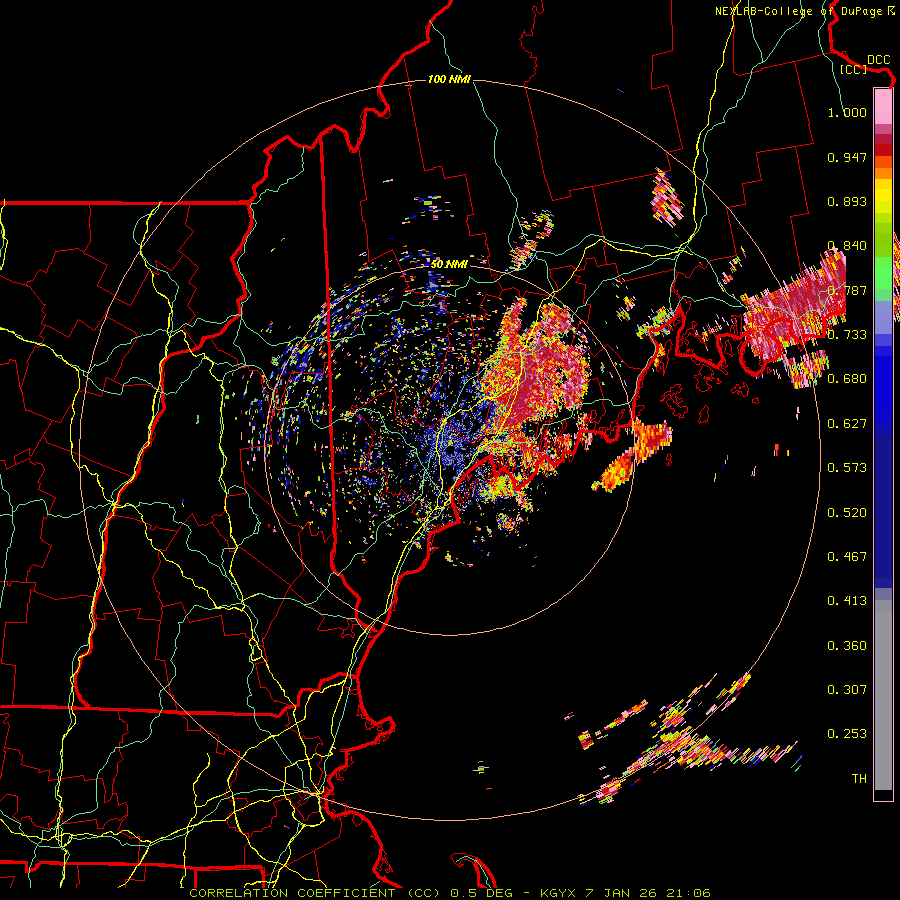The height and width of the screenshot is (900, 900).
Task: Select the 0.307 scale label
Action: [x=847, y=690]
